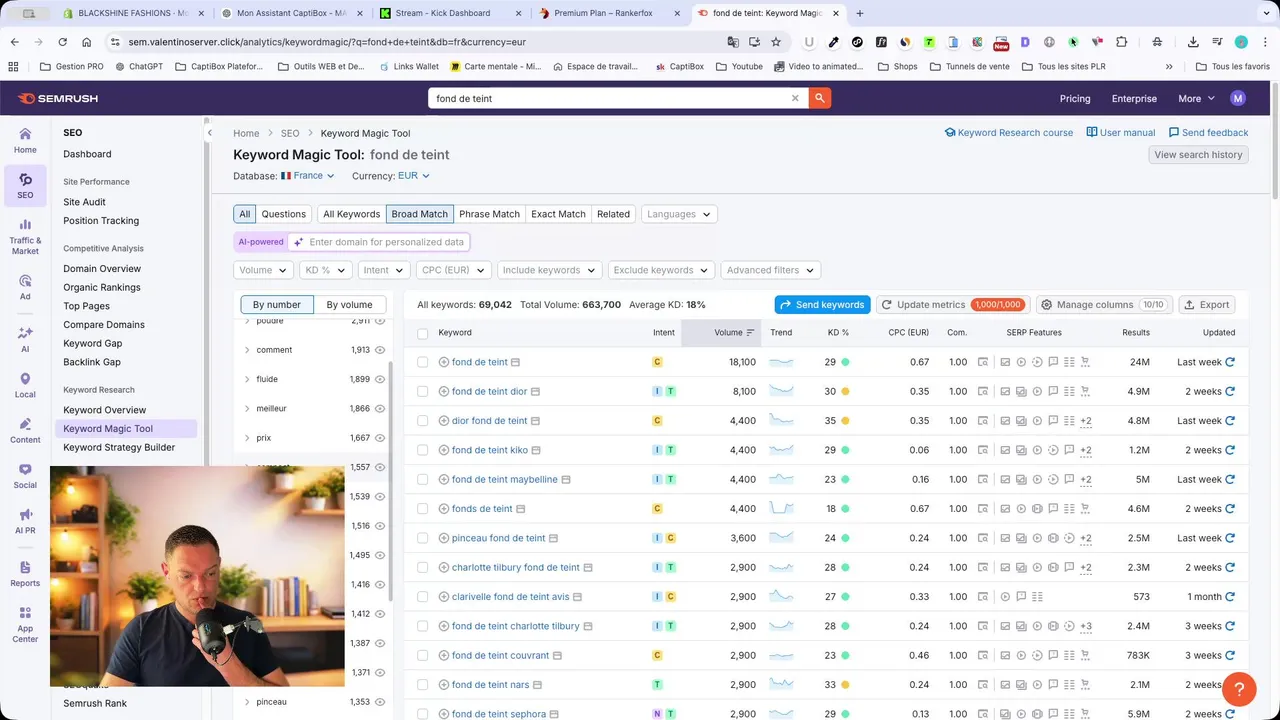The width and height of the screenshot is (1280, 720).
Task: Open the Content sidebar icon
Action: click(25, 431)
